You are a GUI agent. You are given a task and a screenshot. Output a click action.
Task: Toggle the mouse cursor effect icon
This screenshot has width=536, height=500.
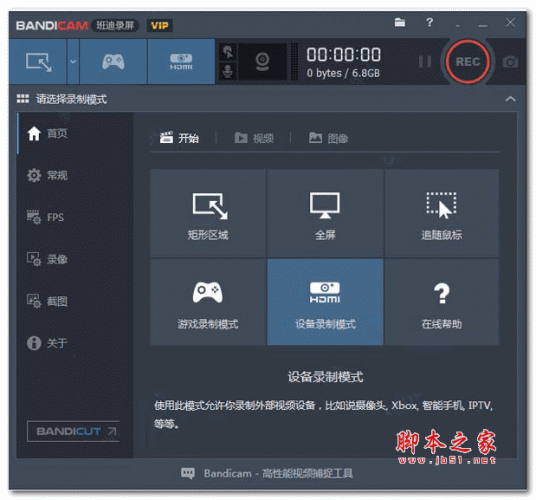coord(228,52)
